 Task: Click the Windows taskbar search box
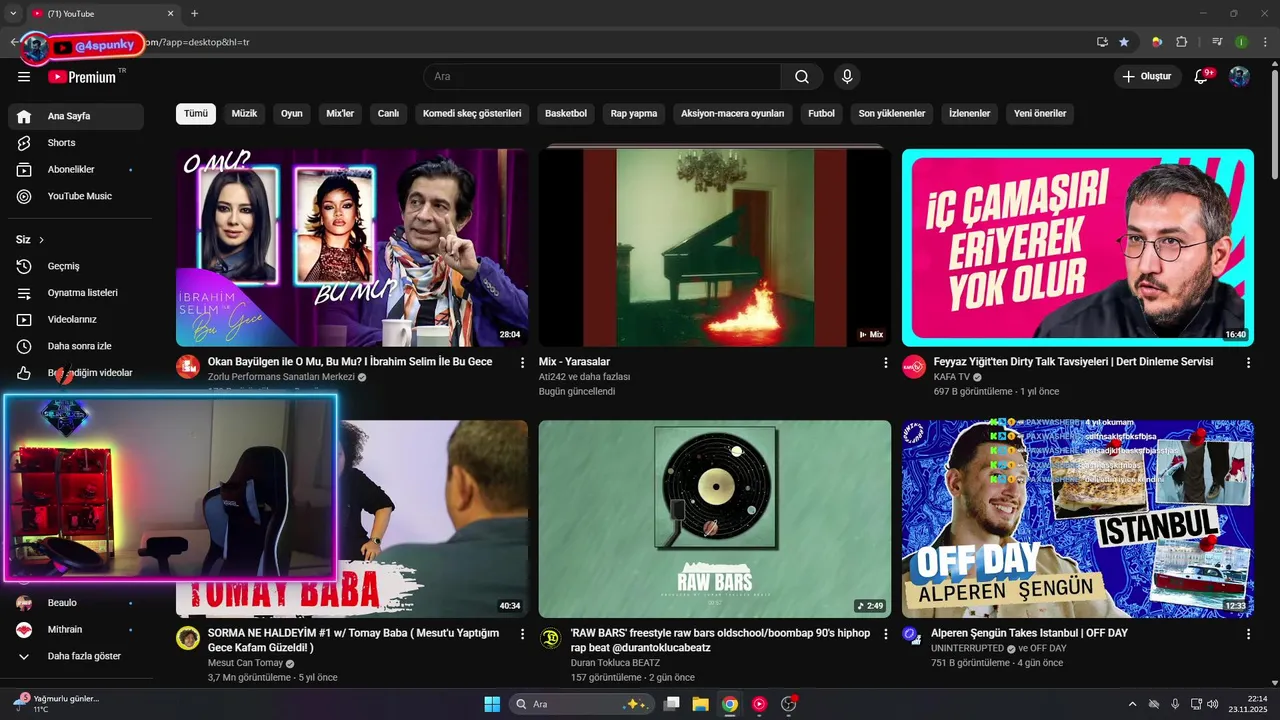(582, 704)
